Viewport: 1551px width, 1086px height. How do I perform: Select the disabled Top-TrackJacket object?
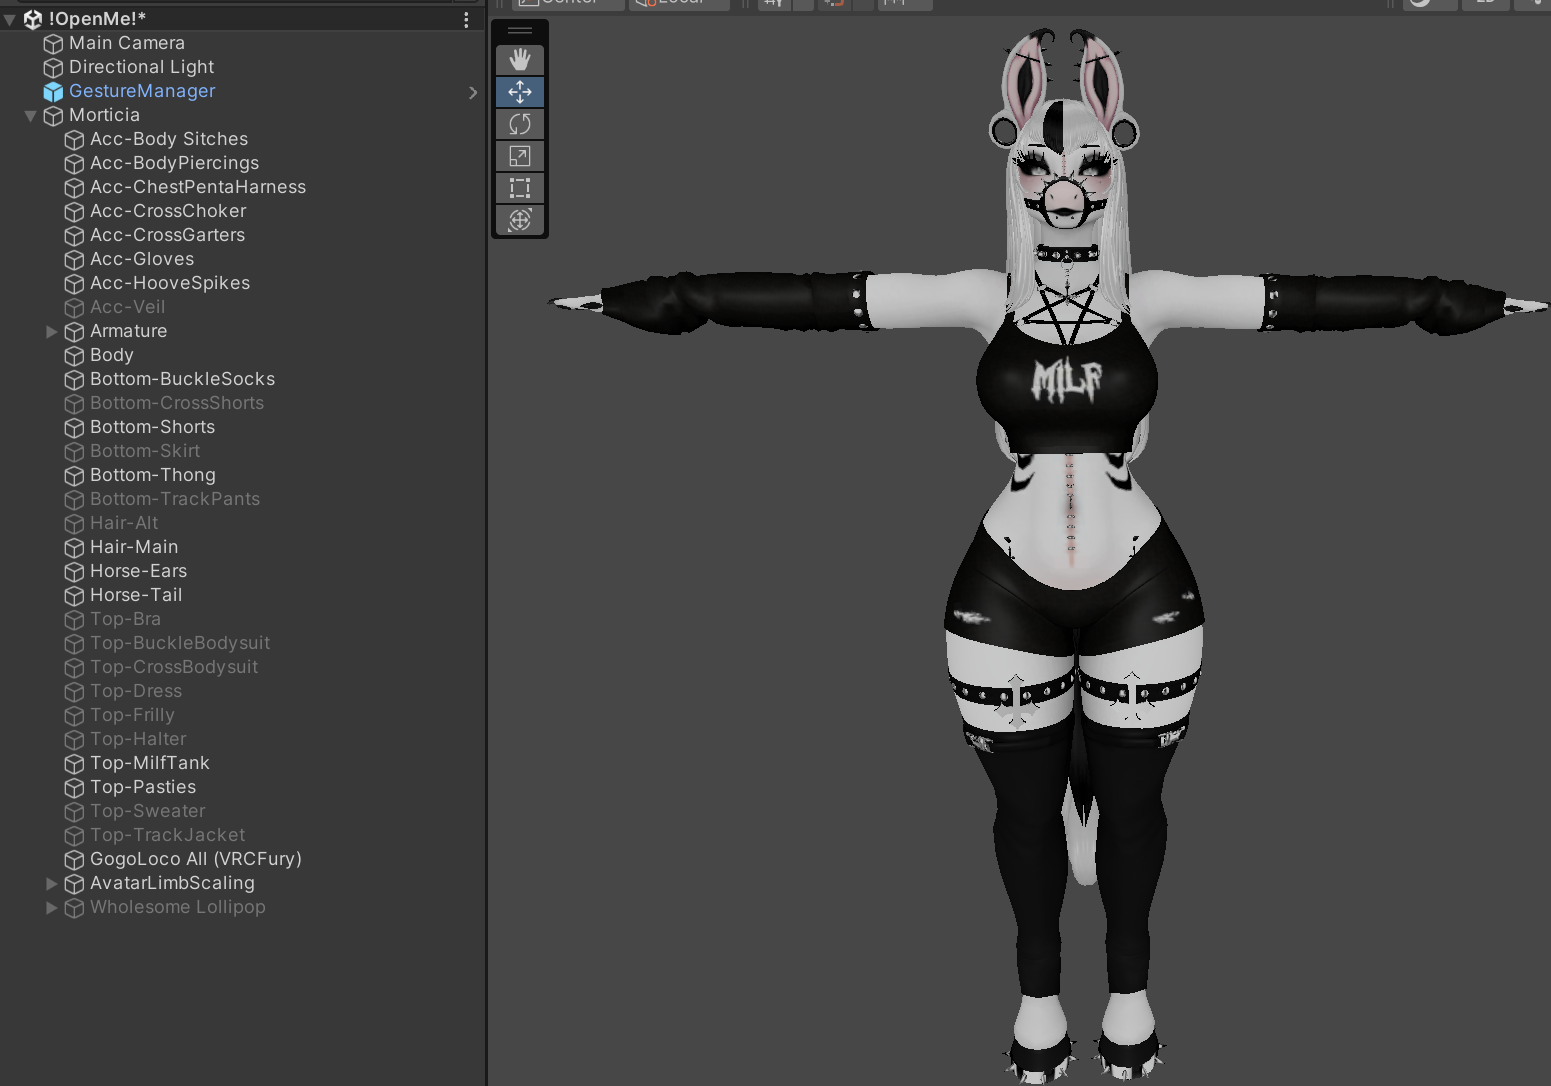(x=167, y=835)
